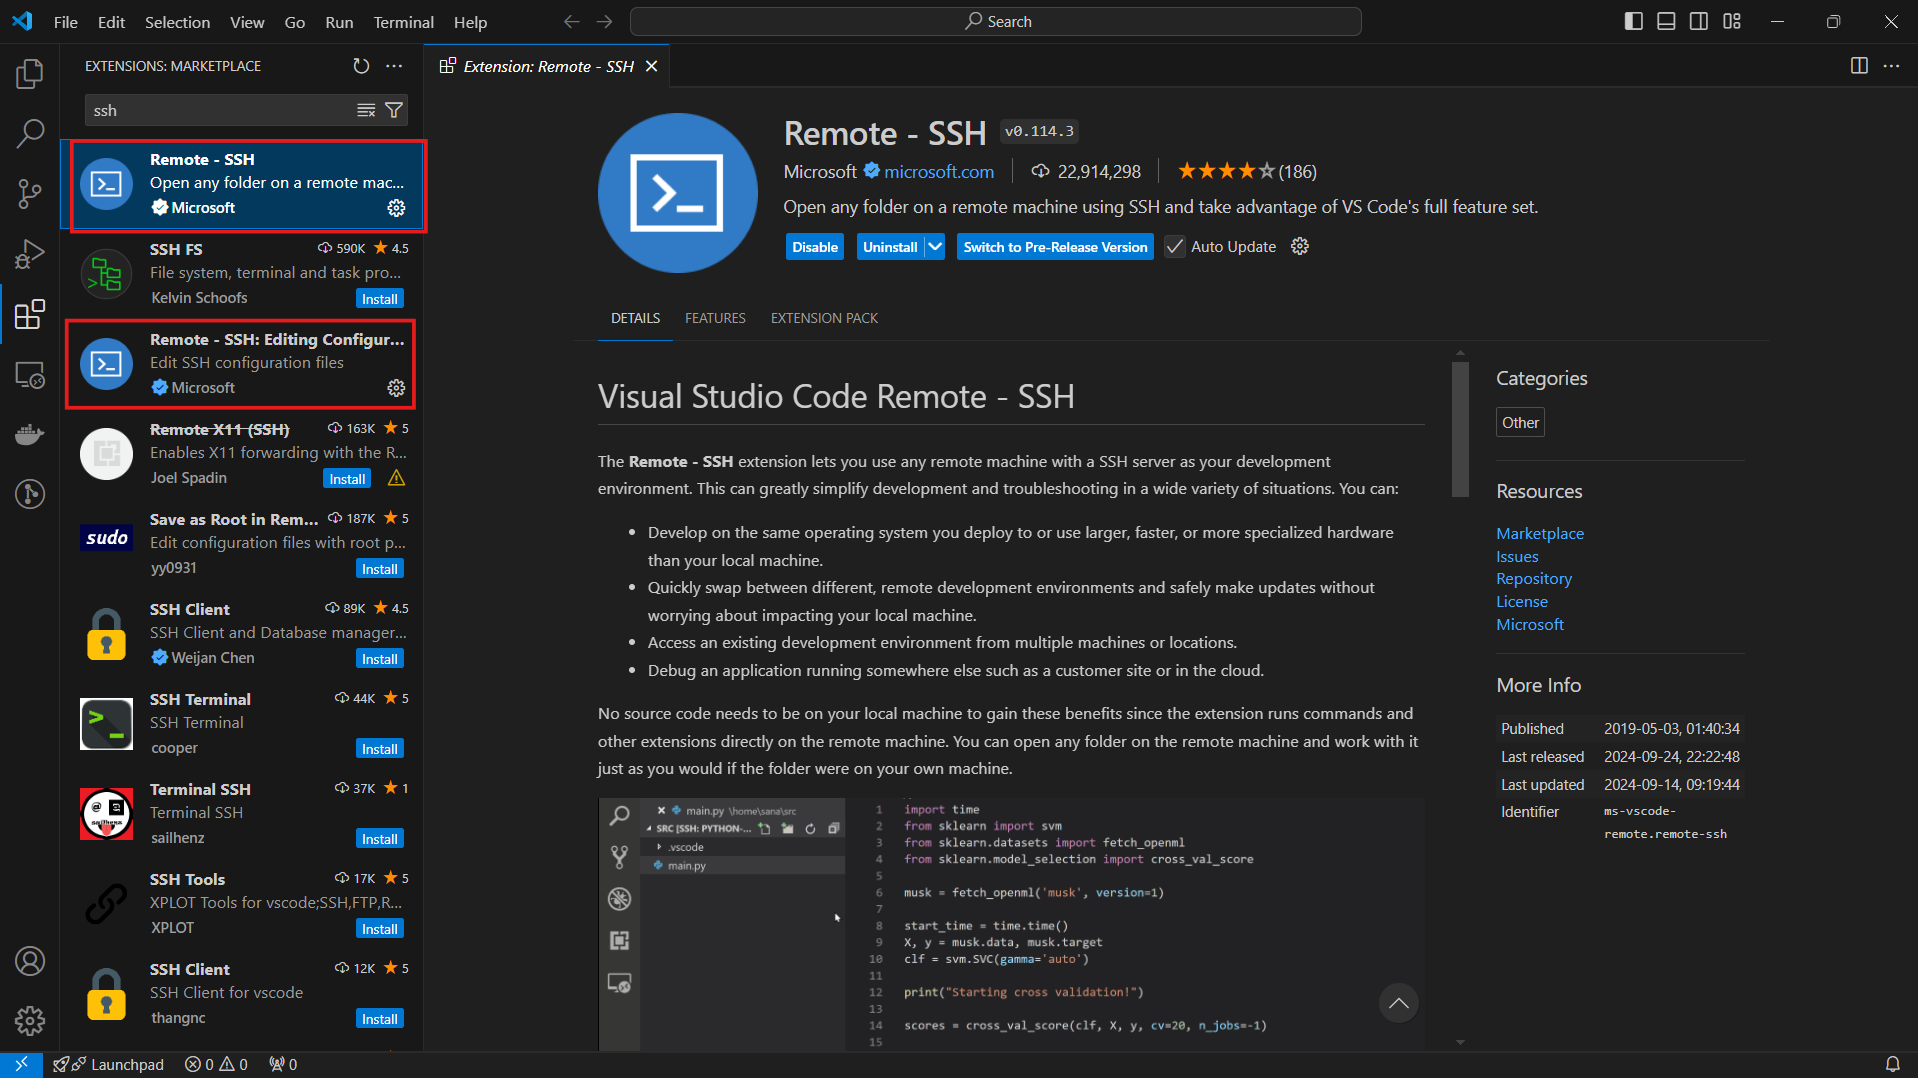Install the SSH Terminal extension

point(380,749)
